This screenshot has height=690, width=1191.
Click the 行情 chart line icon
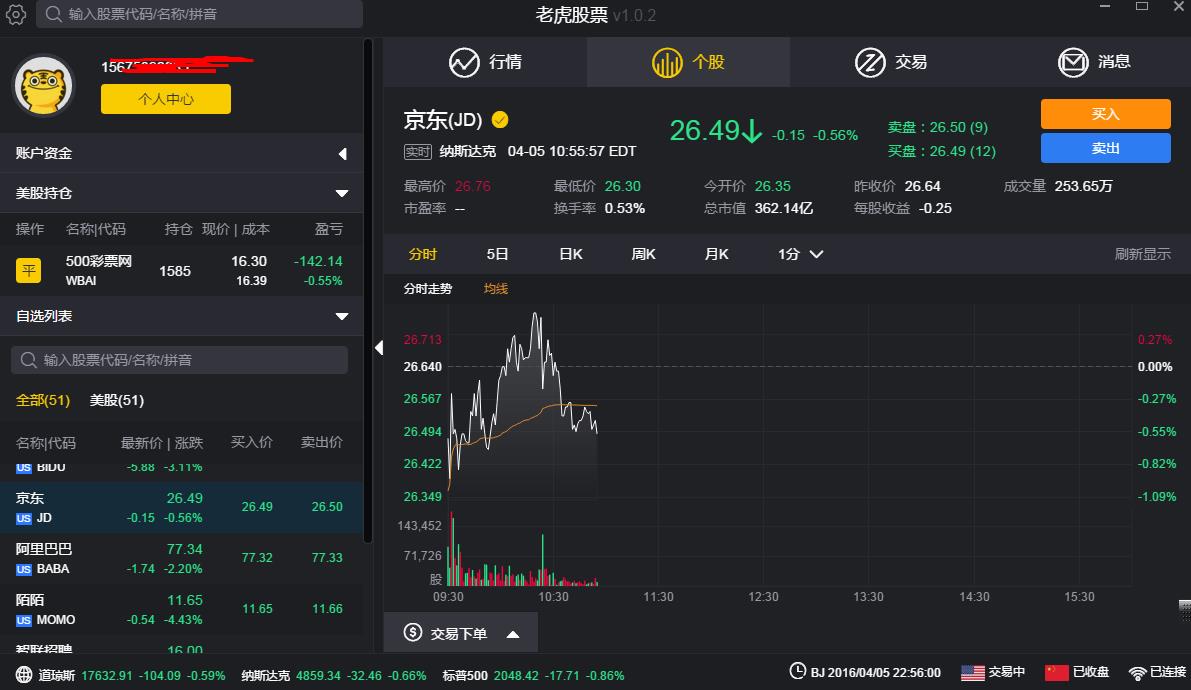(x=464, y=62)
